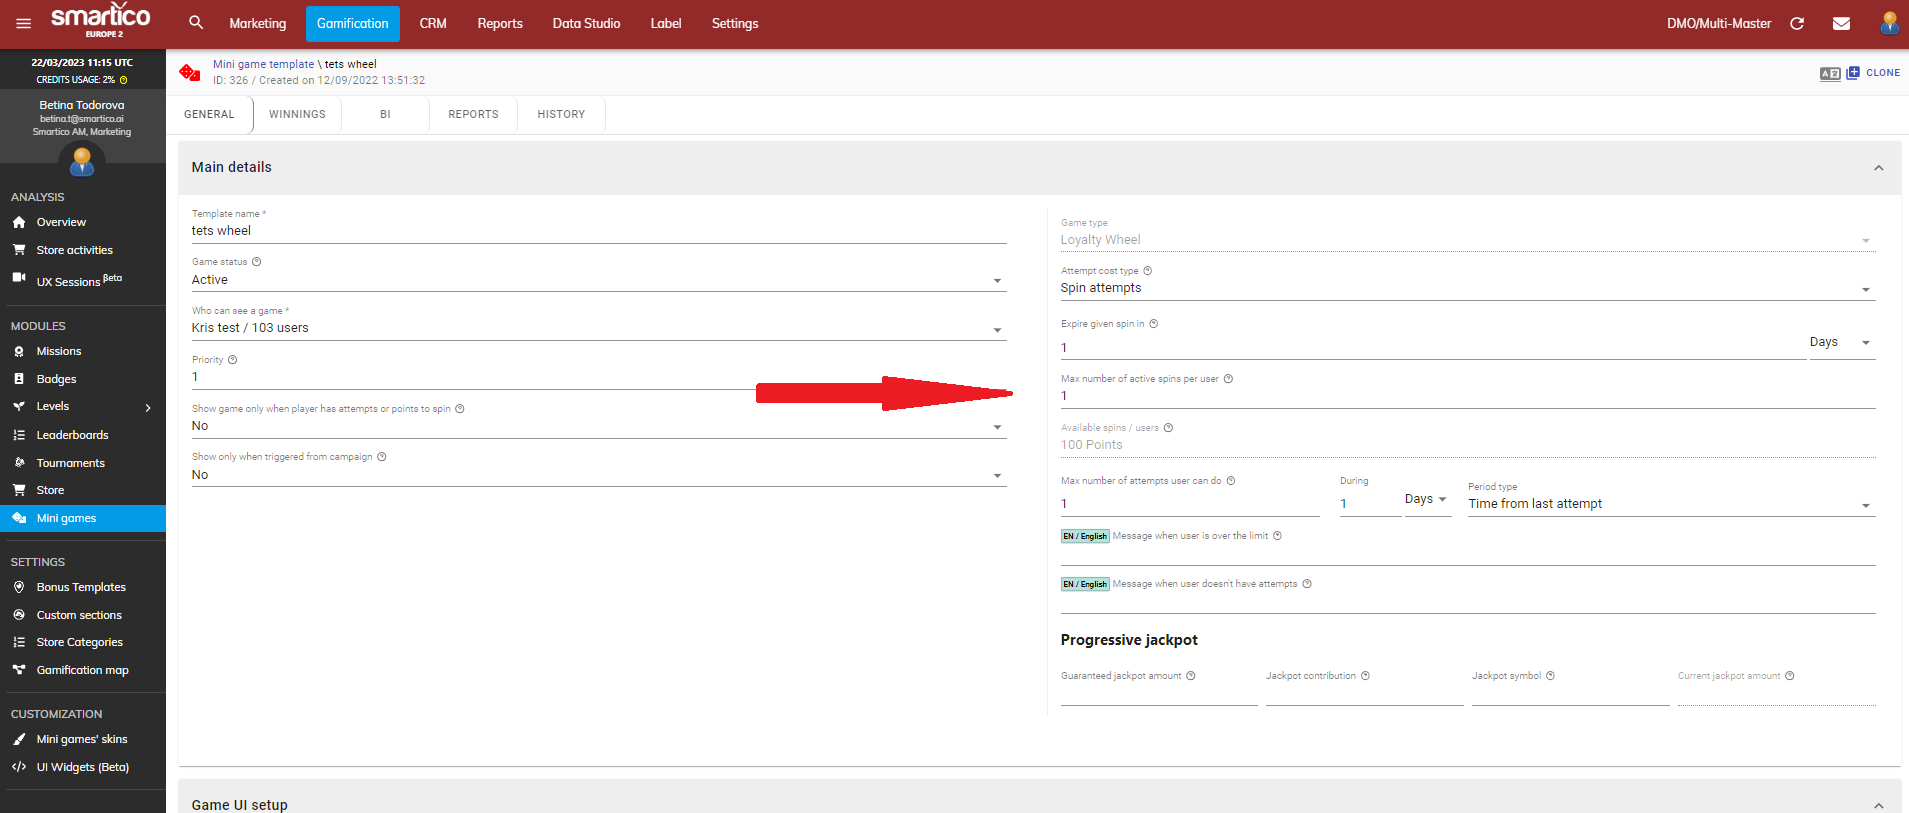Collapse the Main details section
This screenshot has width=1909, height=813.
tap(1878, 168)
